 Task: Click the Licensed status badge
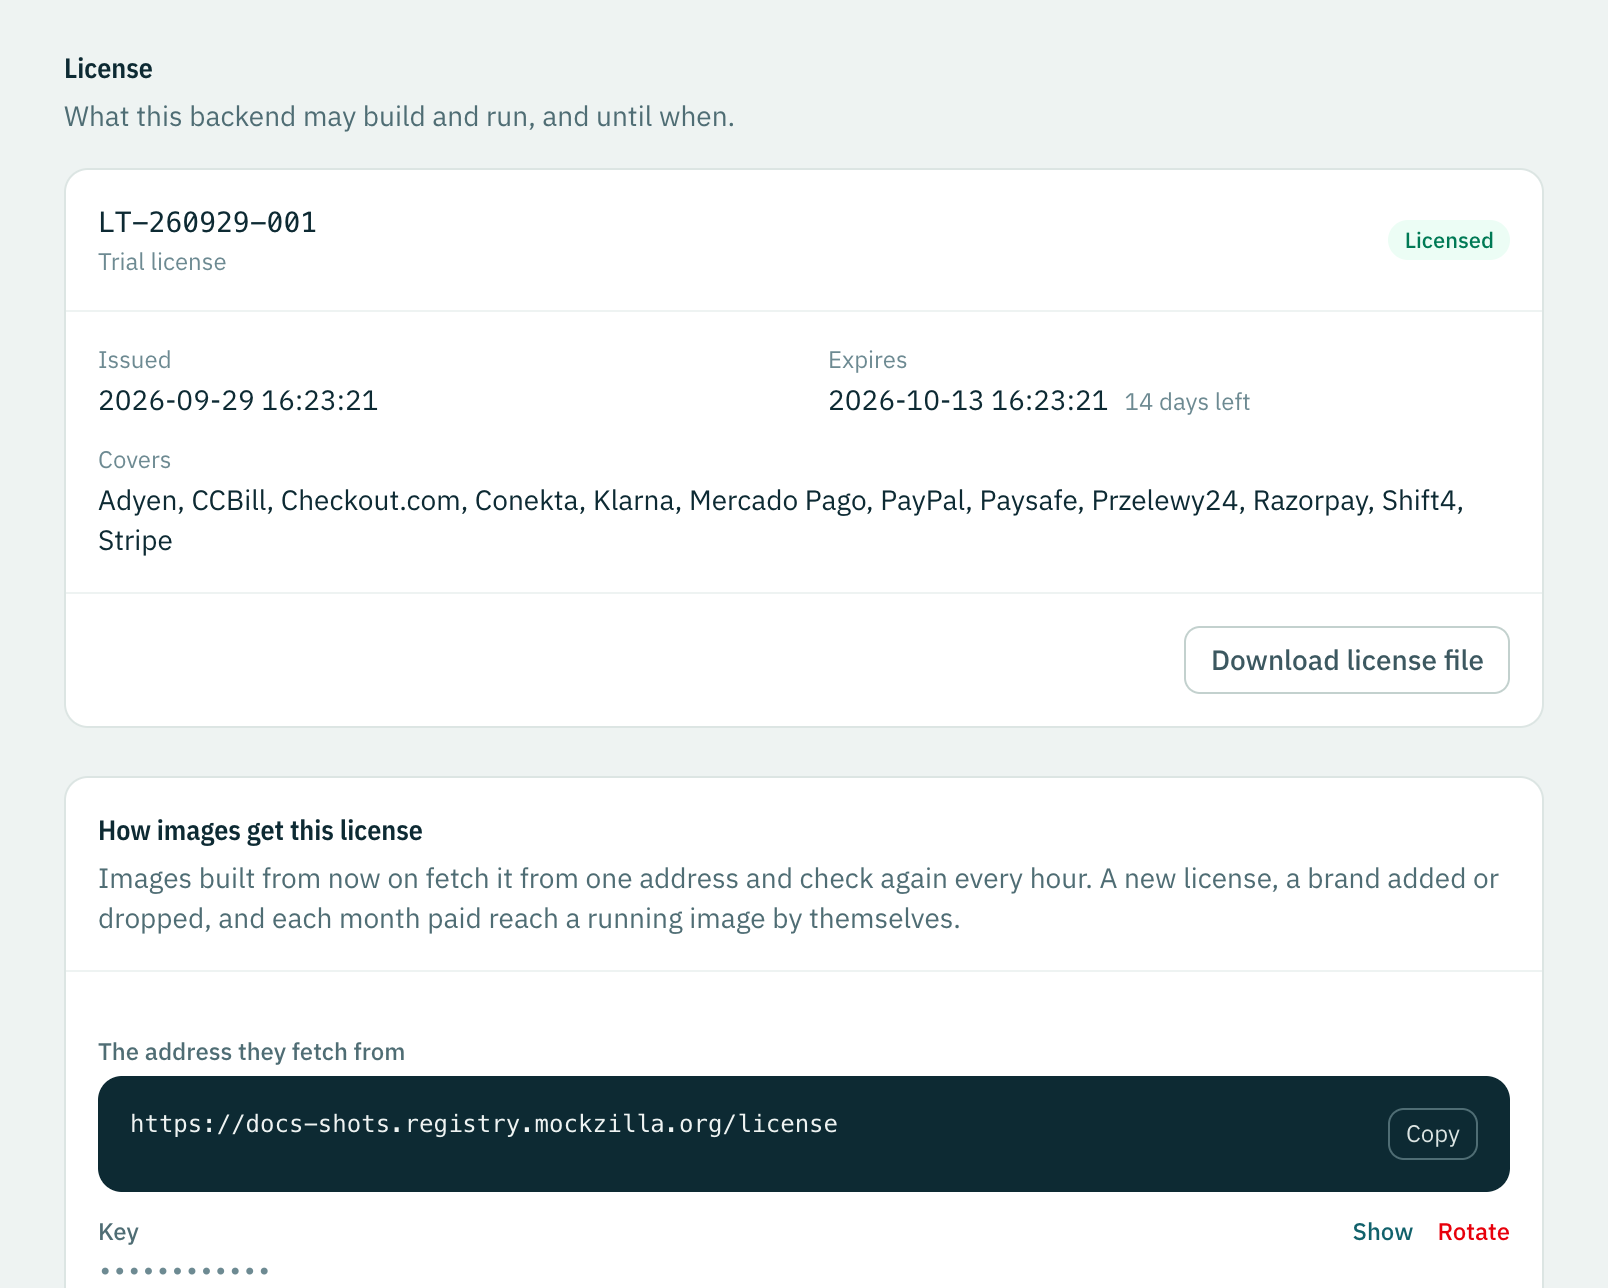pyautogui.click(x=1448, y=240)
